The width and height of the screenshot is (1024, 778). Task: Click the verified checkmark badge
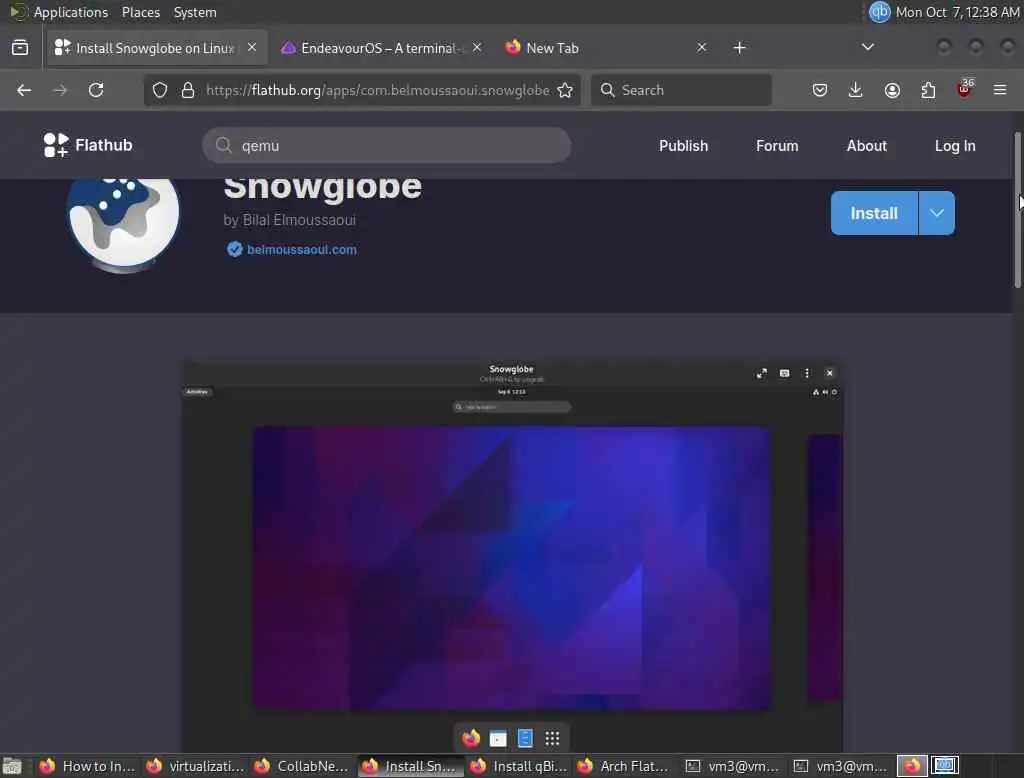[234, 249]
